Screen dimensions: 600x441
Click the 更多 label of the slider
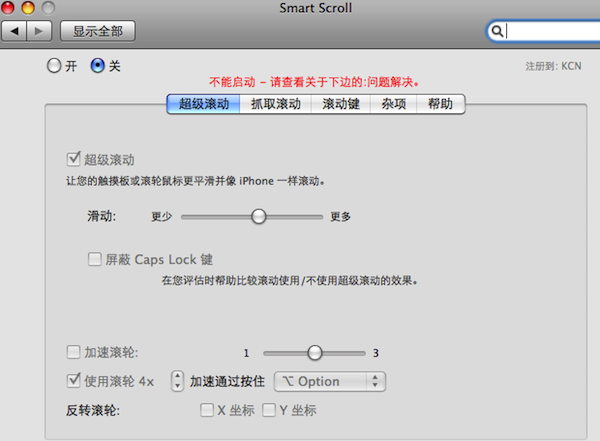(341, 217)
